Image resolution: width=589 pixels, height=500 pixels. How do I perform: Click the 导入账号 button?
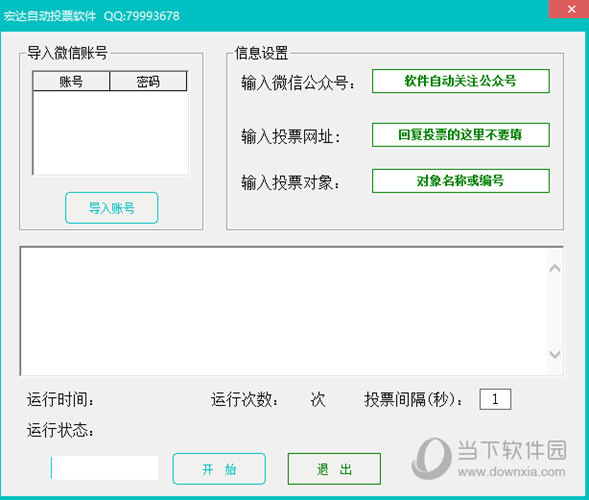pyautogui.click(x=112, y=208)
